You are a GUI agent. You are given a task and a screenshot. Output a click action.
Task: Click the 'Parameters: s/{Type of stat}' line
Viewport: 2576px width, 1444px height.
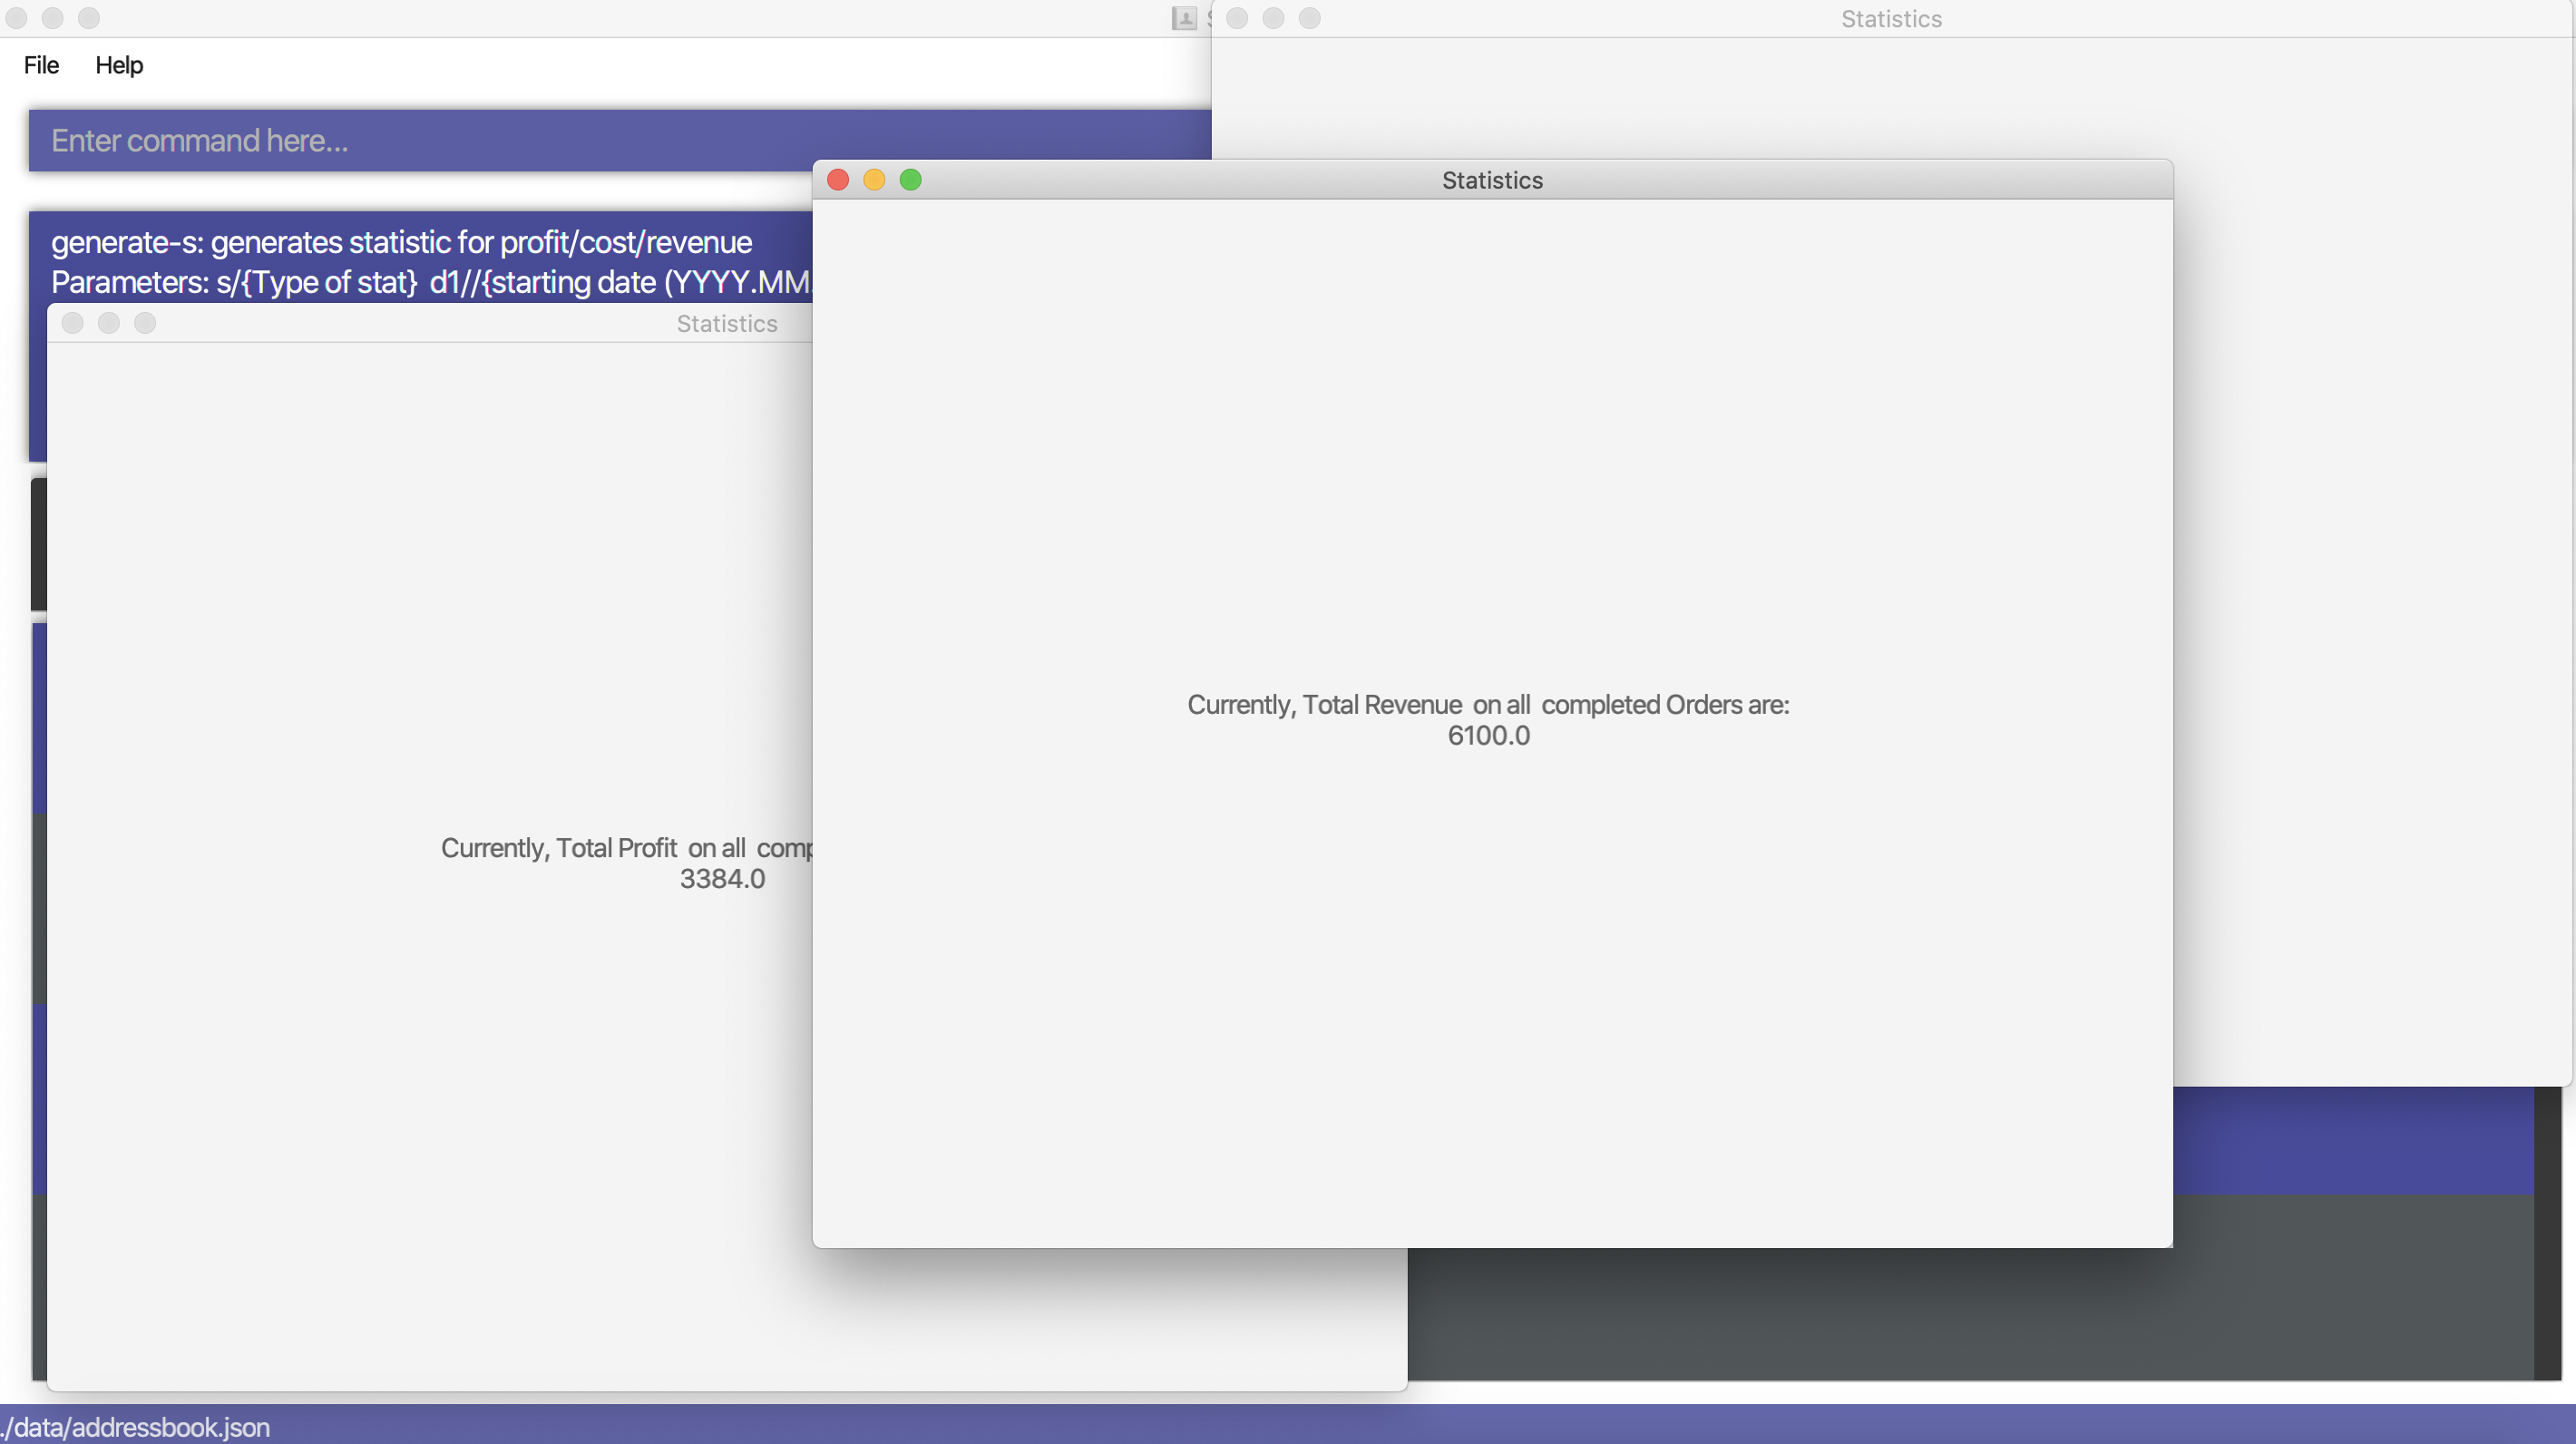point(234,283)
